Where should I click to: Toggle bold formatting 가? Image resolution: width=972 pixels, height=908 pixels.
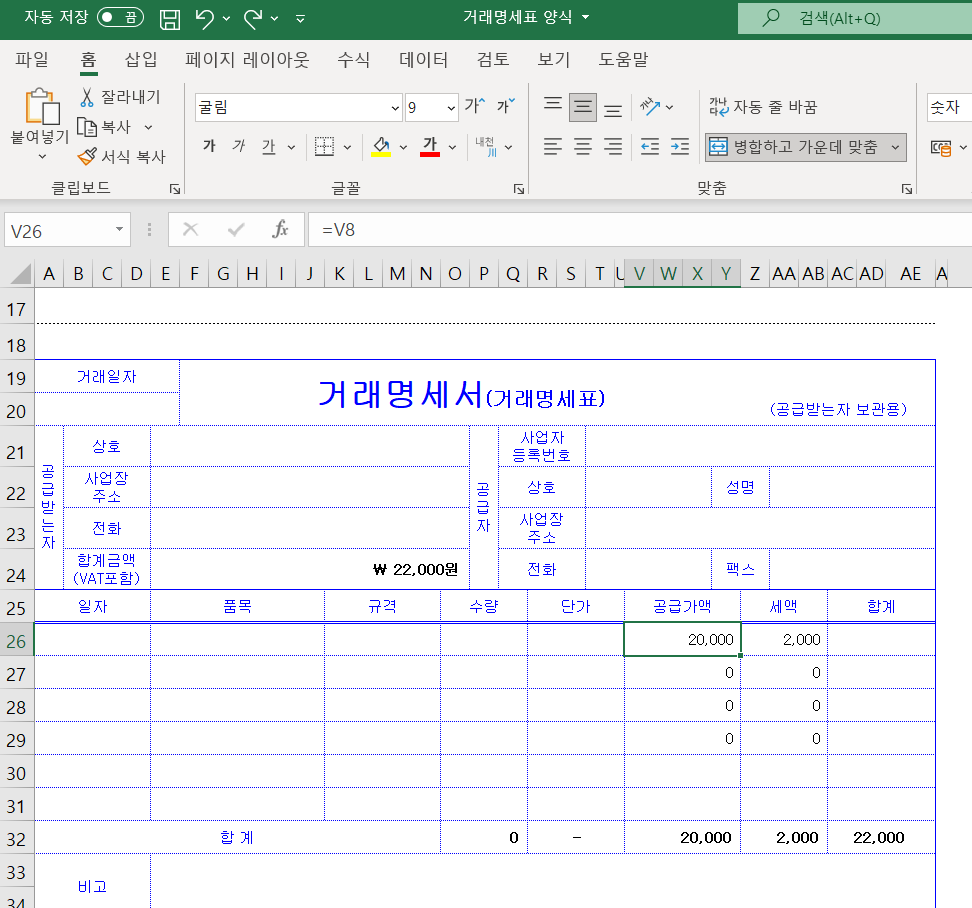pyautogui.click(x=210, y=146)
